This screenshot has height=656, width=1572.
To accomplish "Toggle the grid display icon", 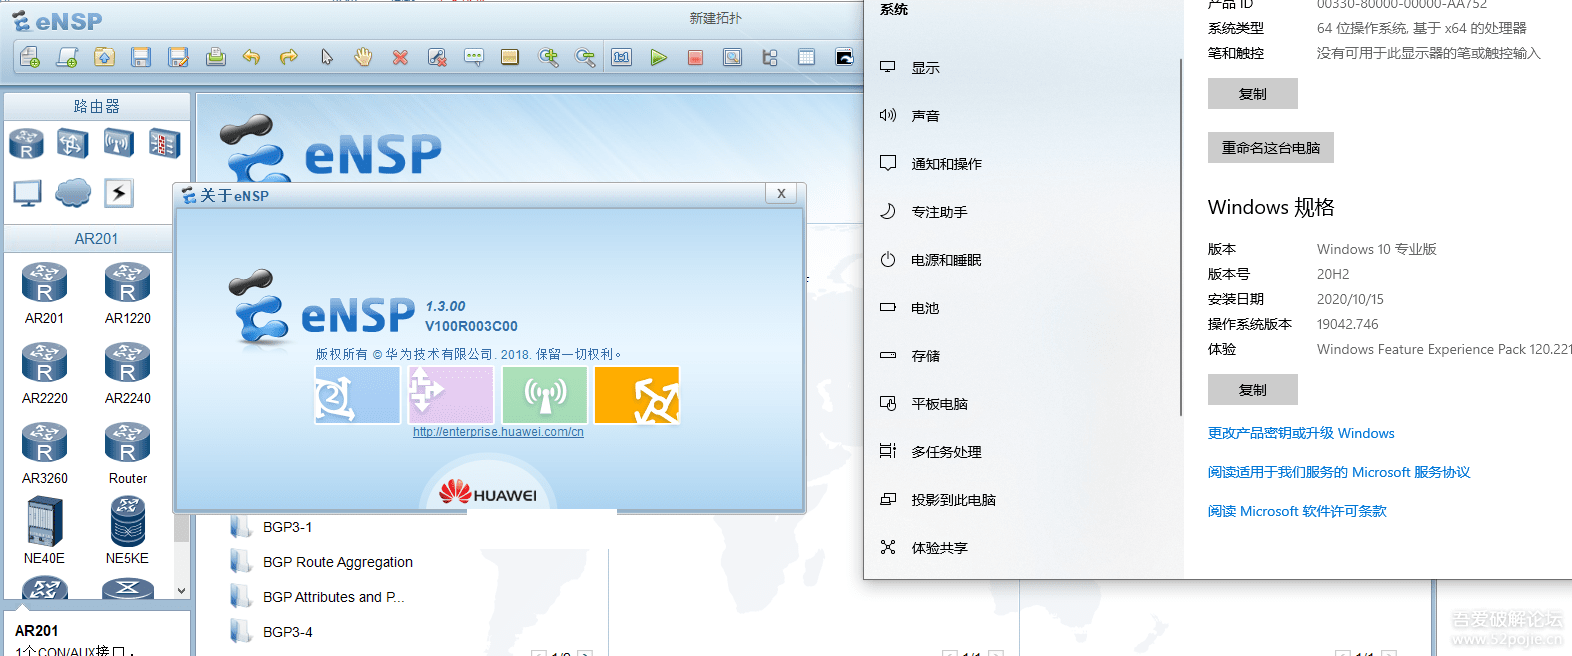I will 807,57.
